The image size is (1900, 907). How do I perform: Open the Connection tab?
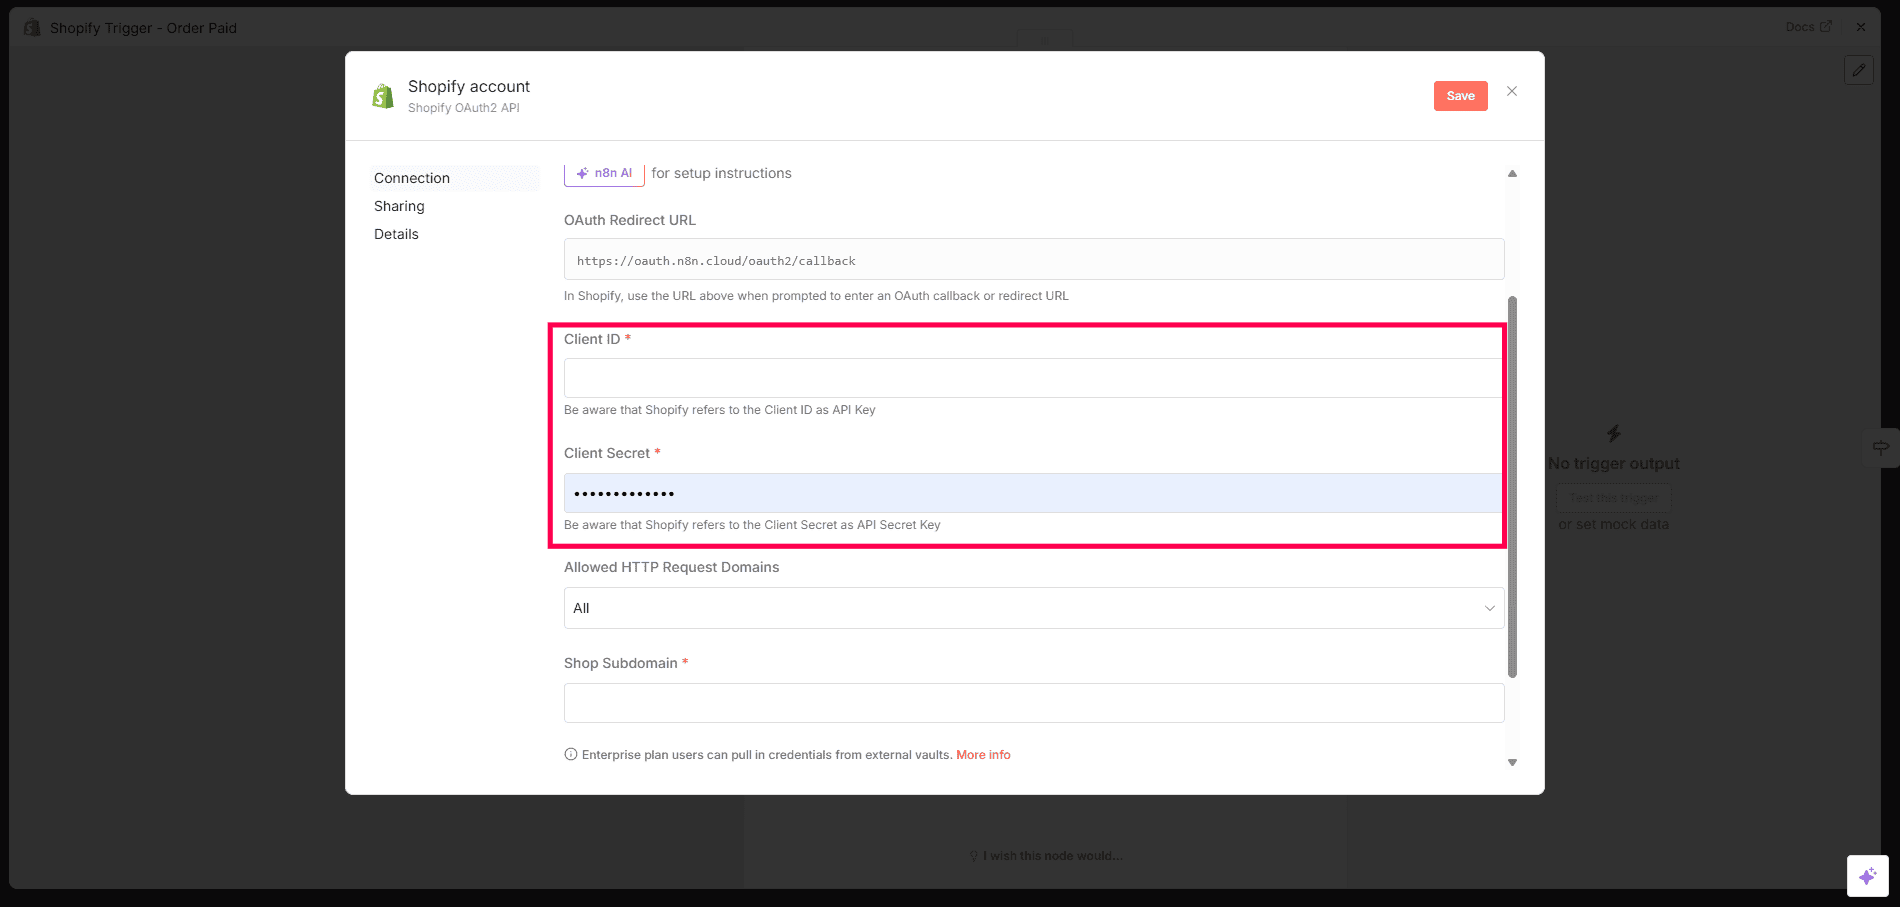pyautogui.click(x=412, y=178)
